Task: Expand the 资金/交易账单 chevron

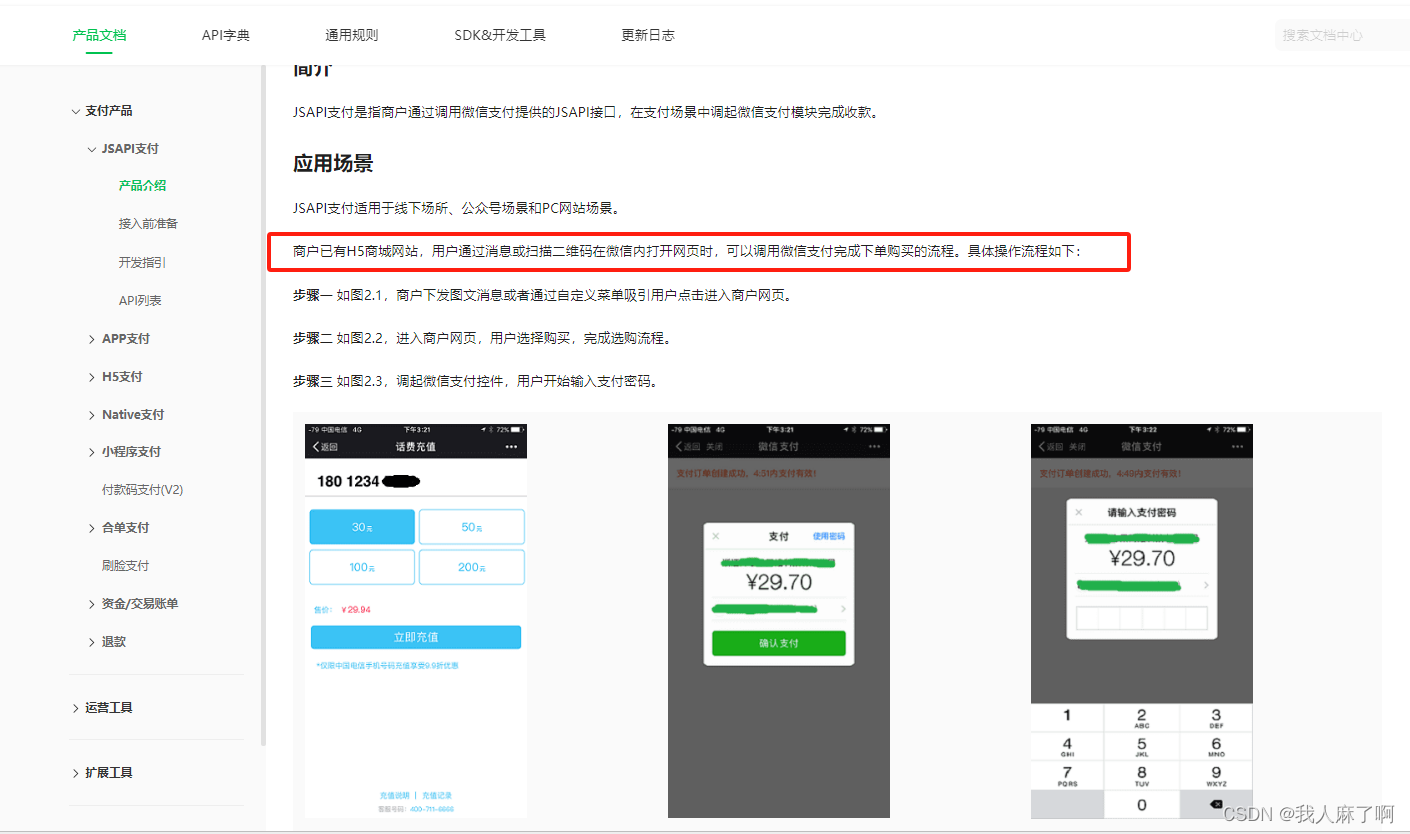Action: click(x=92, y=604)
